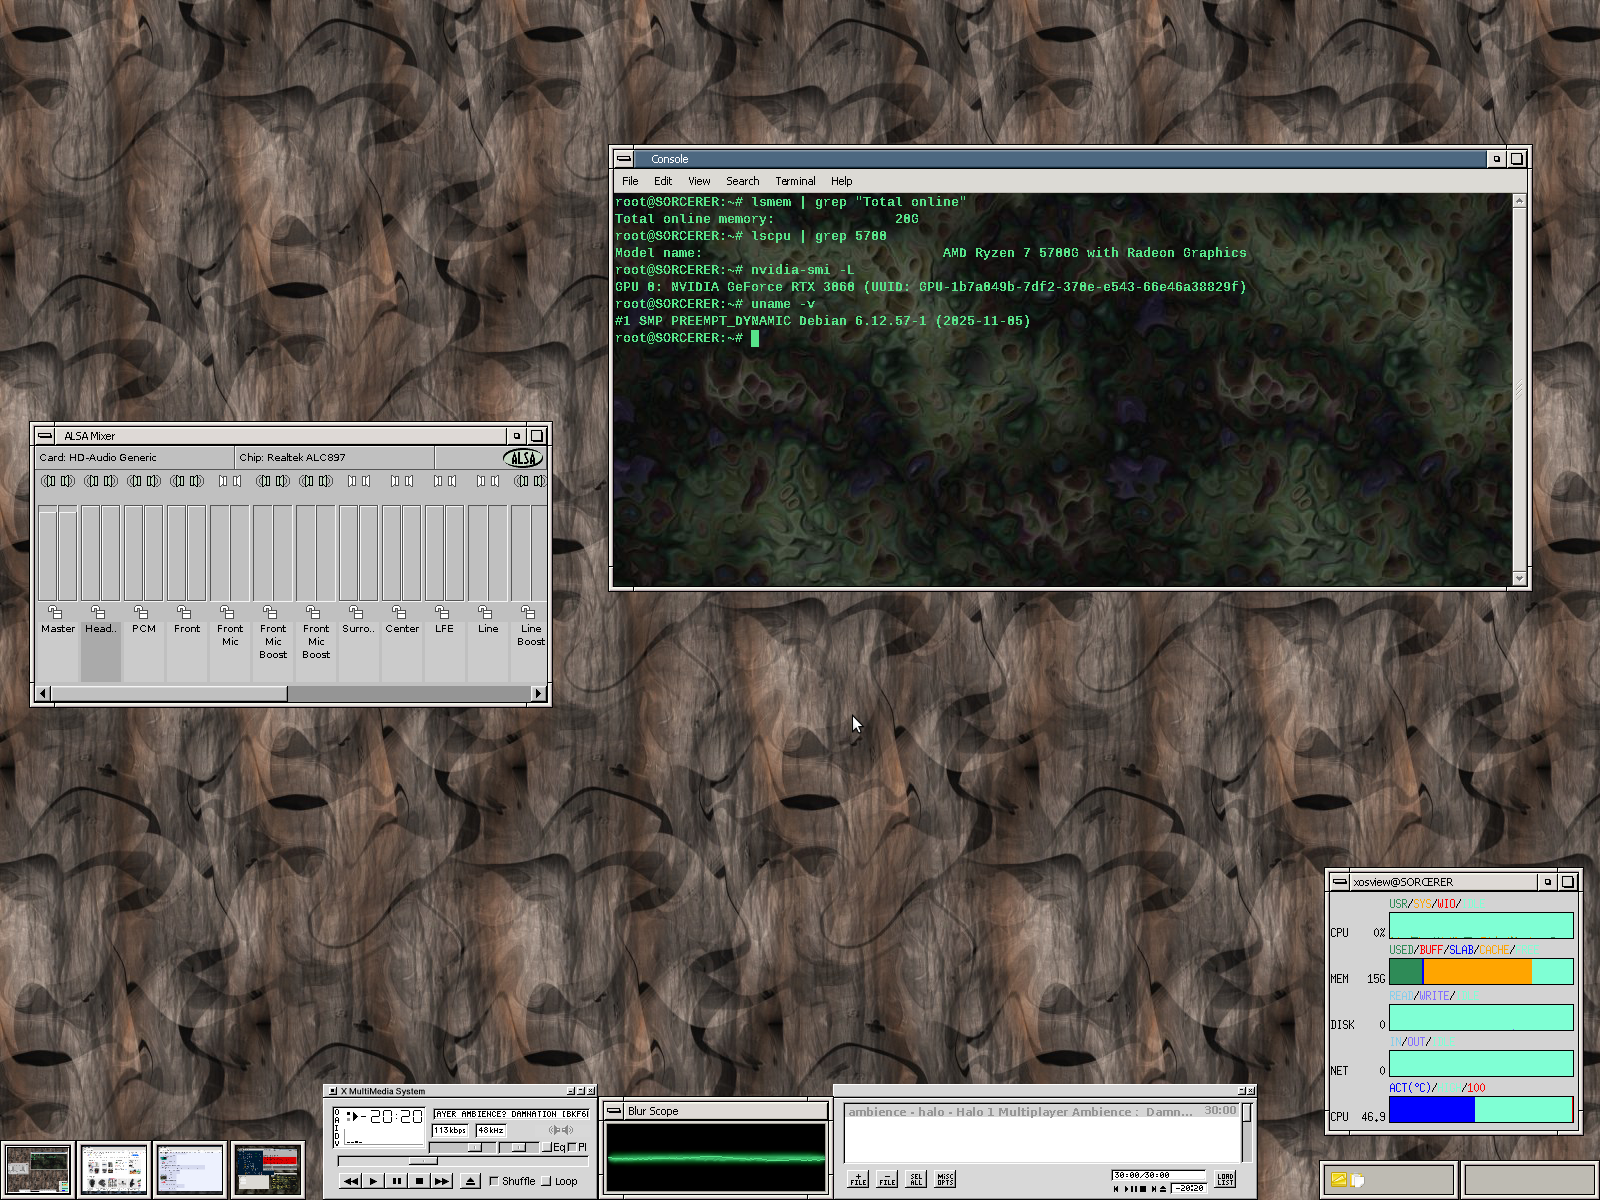Open the Help menu in Console

(842, 181)
